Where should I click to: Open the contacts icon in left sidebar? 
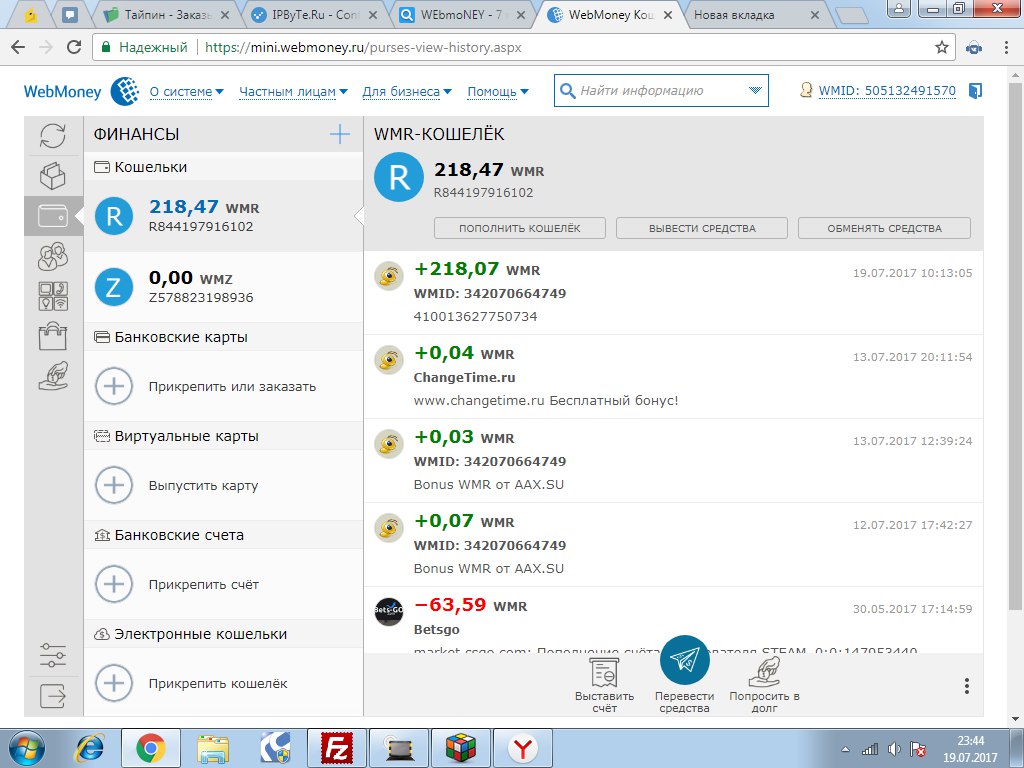[x=53, y=256]
